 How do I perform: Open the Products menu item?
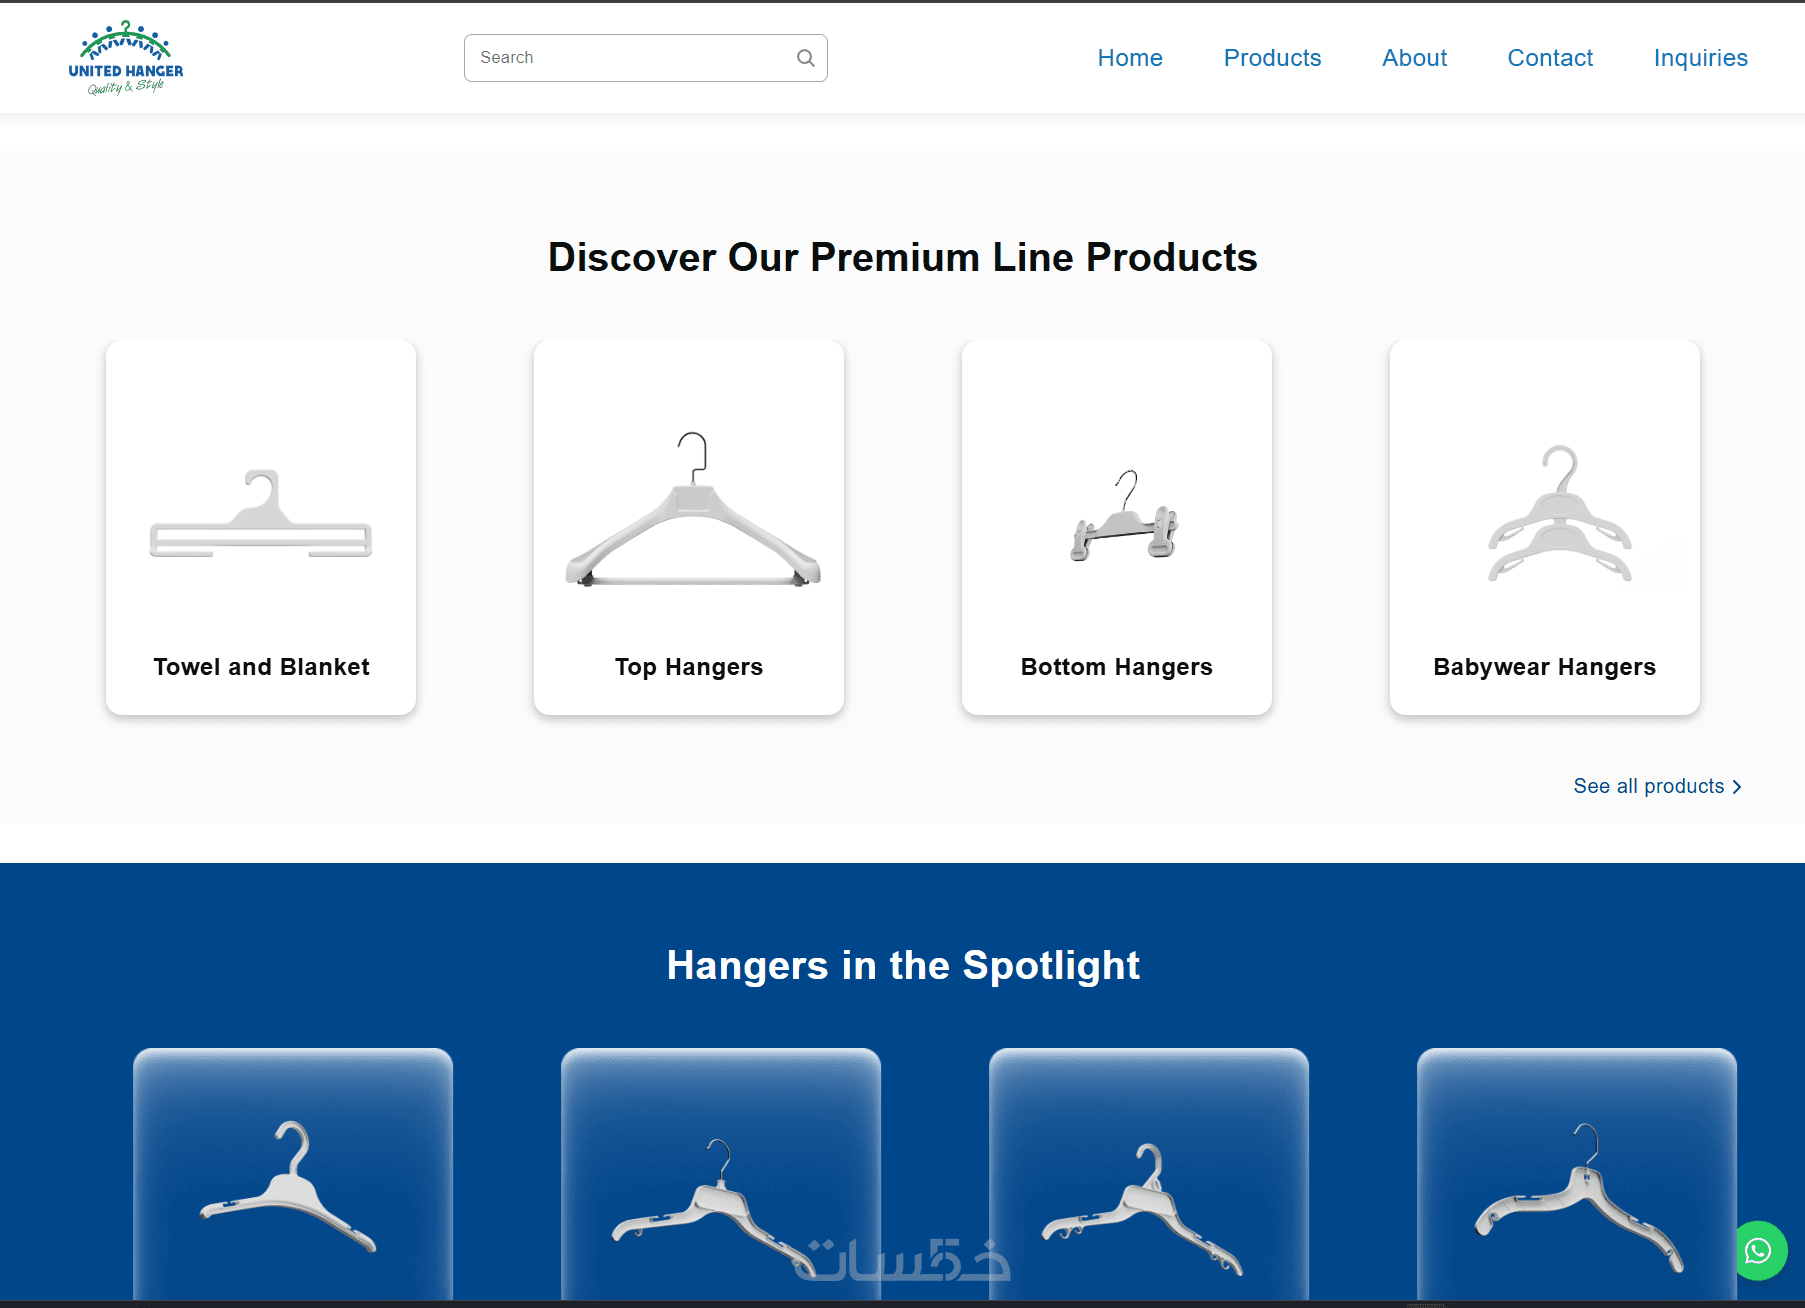click(x=1272, y=58)
